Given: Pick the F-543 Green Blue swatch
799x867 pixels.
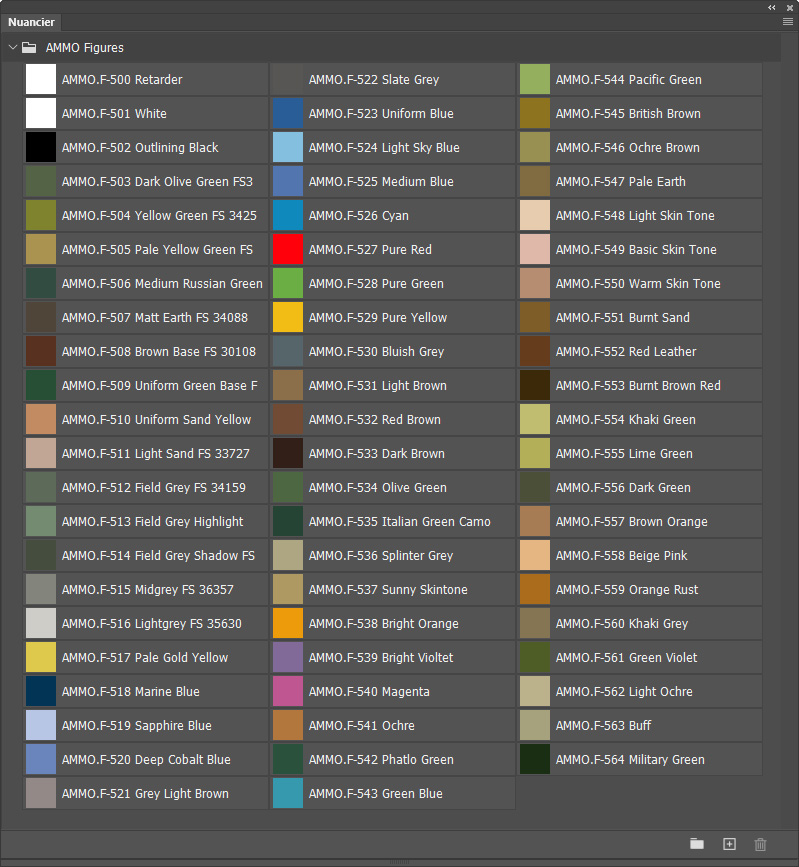Looking at the screenshot, I should point(288,793).
